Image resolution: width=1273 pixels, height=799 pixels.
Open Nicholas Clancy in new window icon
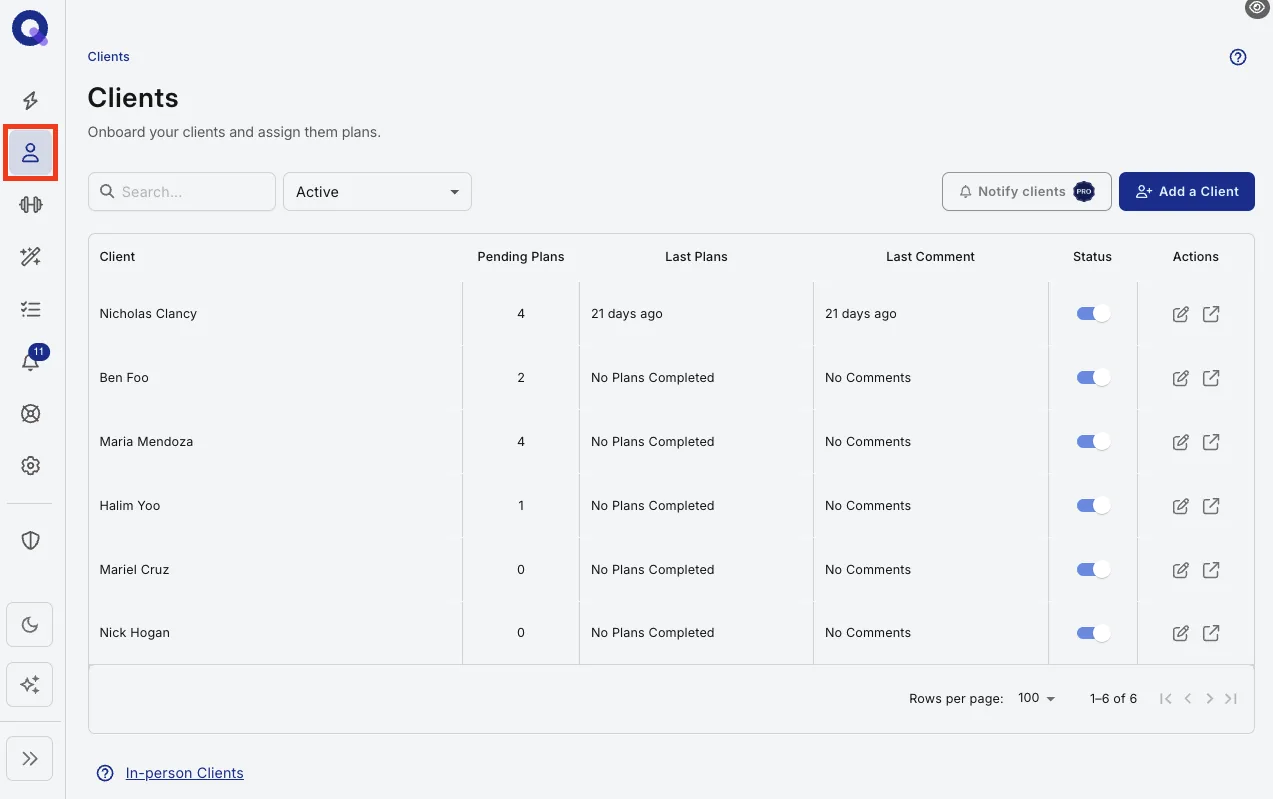click(1211, 314)
